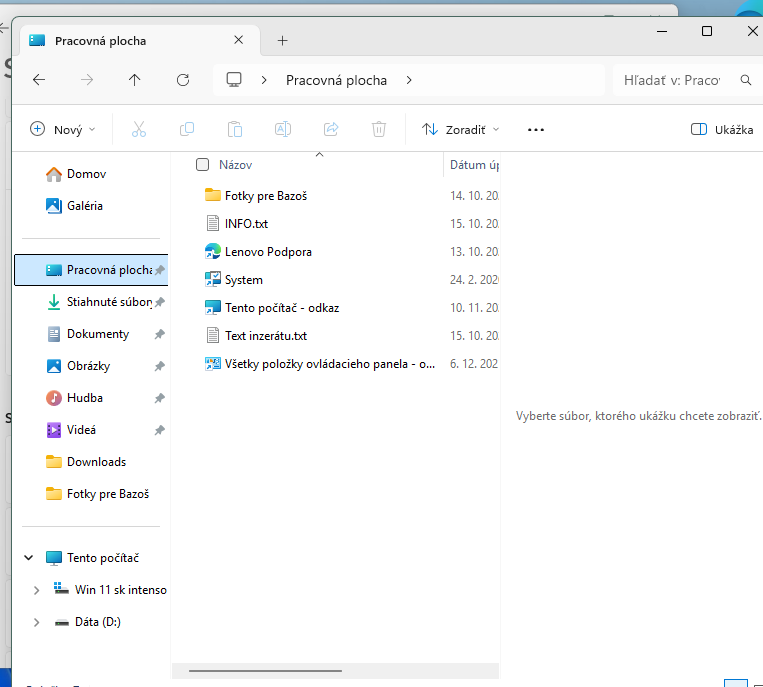The height and width of the screenshot is (687, 763).
Task: Open the Zoradiť sort dropdown
Action: [460, 129]
